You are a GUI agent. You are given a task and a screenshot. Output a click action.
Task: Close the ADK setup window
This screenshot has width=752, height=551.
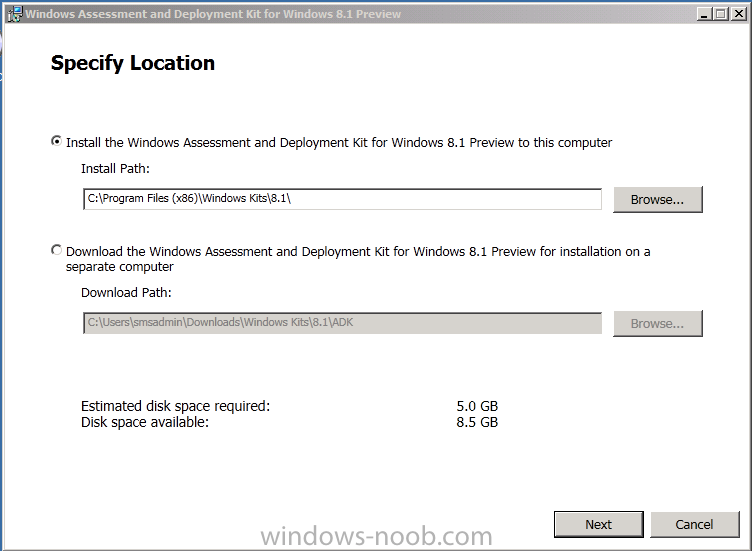click(x=739, y=14)
